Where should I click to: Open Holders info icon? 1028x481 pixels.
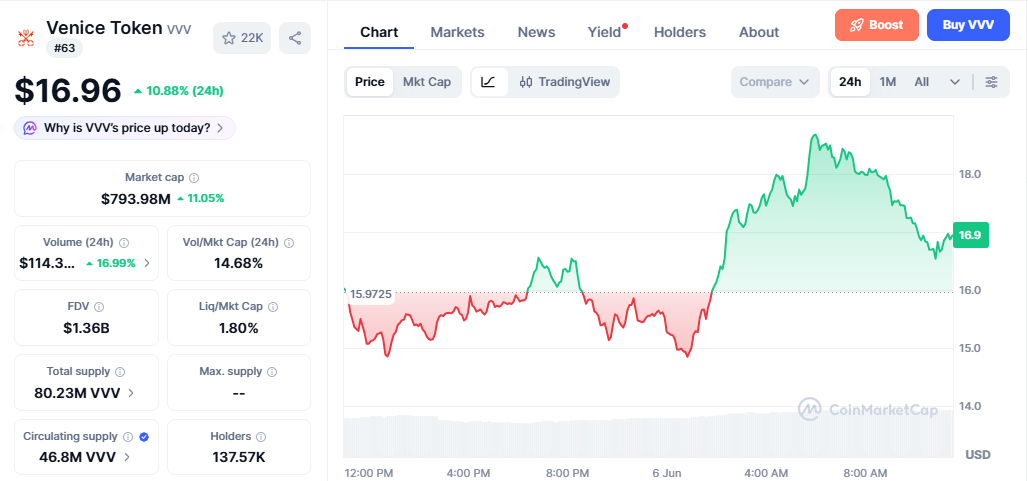pos(261,436)
